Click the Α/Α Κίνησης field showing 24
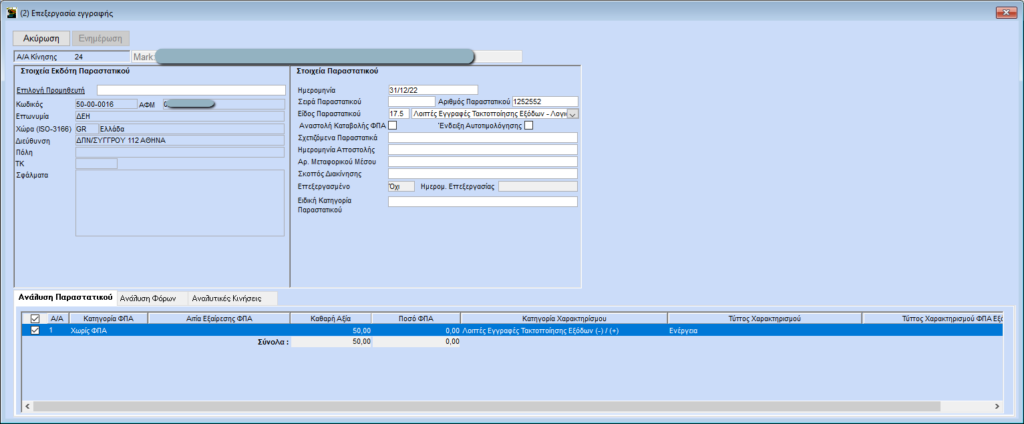Screen dimensions: 1024x424 (x=101, y=57)
